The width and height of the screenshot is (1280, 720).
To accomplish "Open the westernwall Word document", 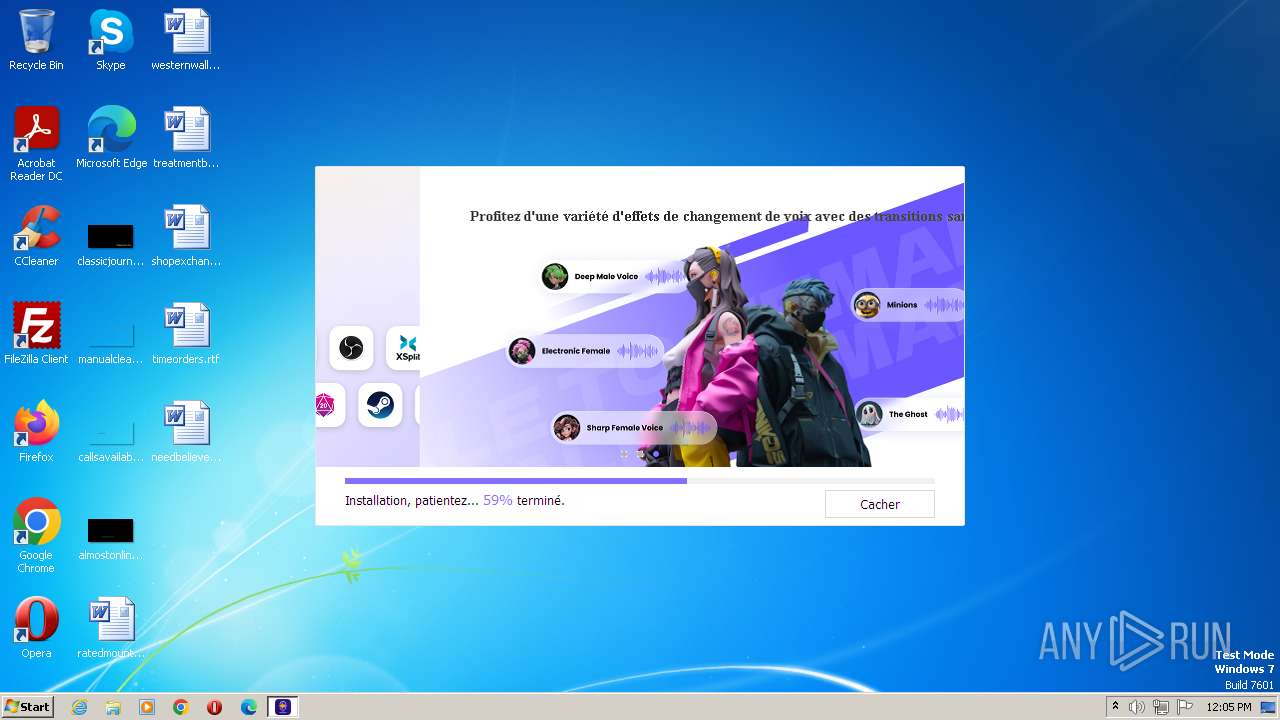I will click(186, 41).
